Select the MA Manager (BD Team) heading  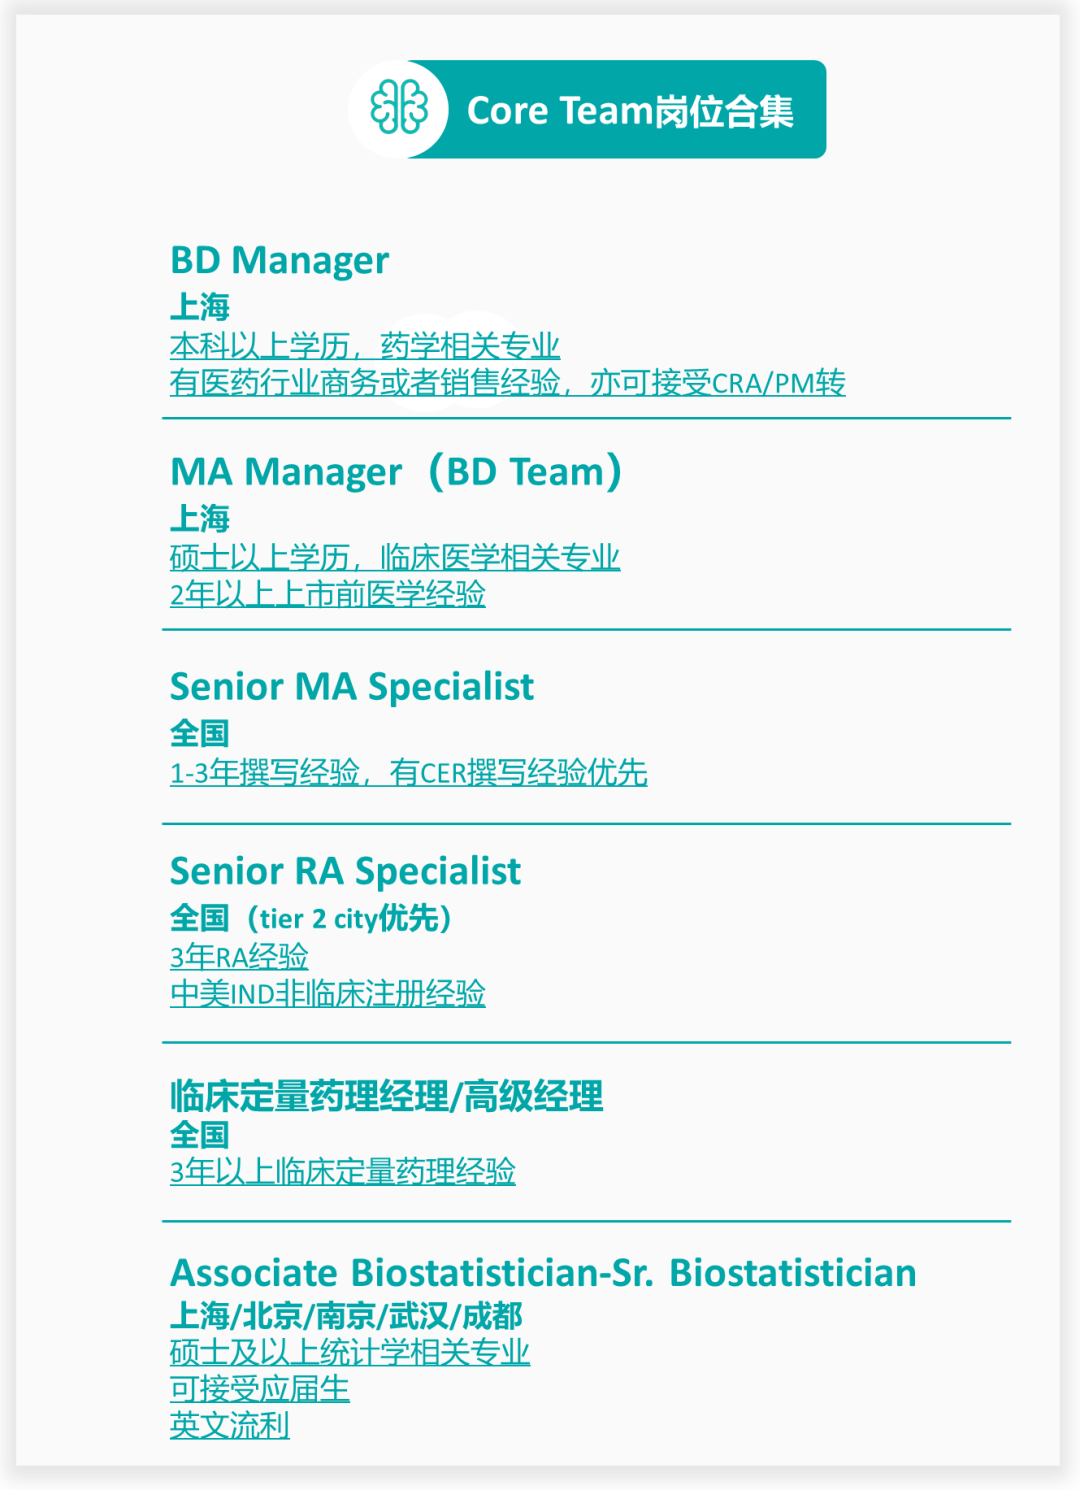pos(396,472)
